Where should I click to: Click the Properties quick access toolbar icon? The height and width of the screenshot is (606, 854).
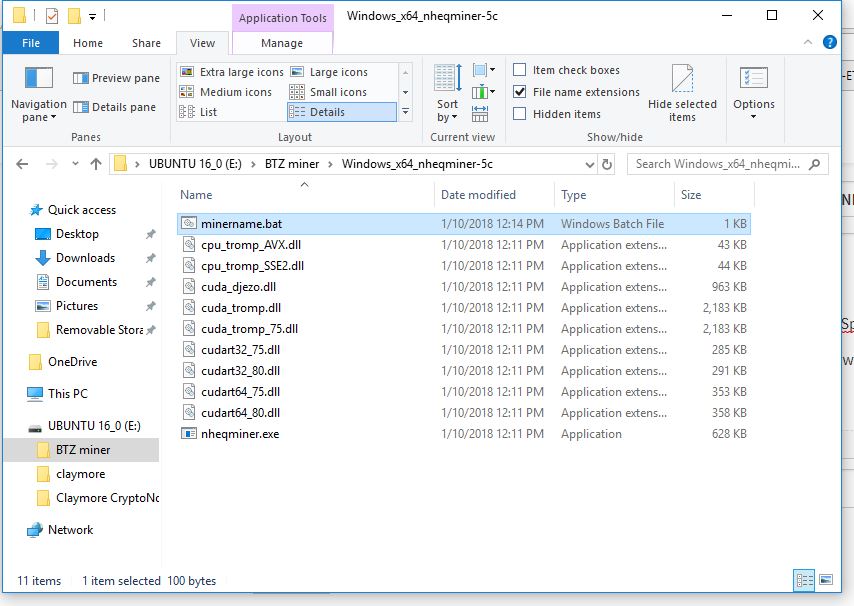coord(52,16)
